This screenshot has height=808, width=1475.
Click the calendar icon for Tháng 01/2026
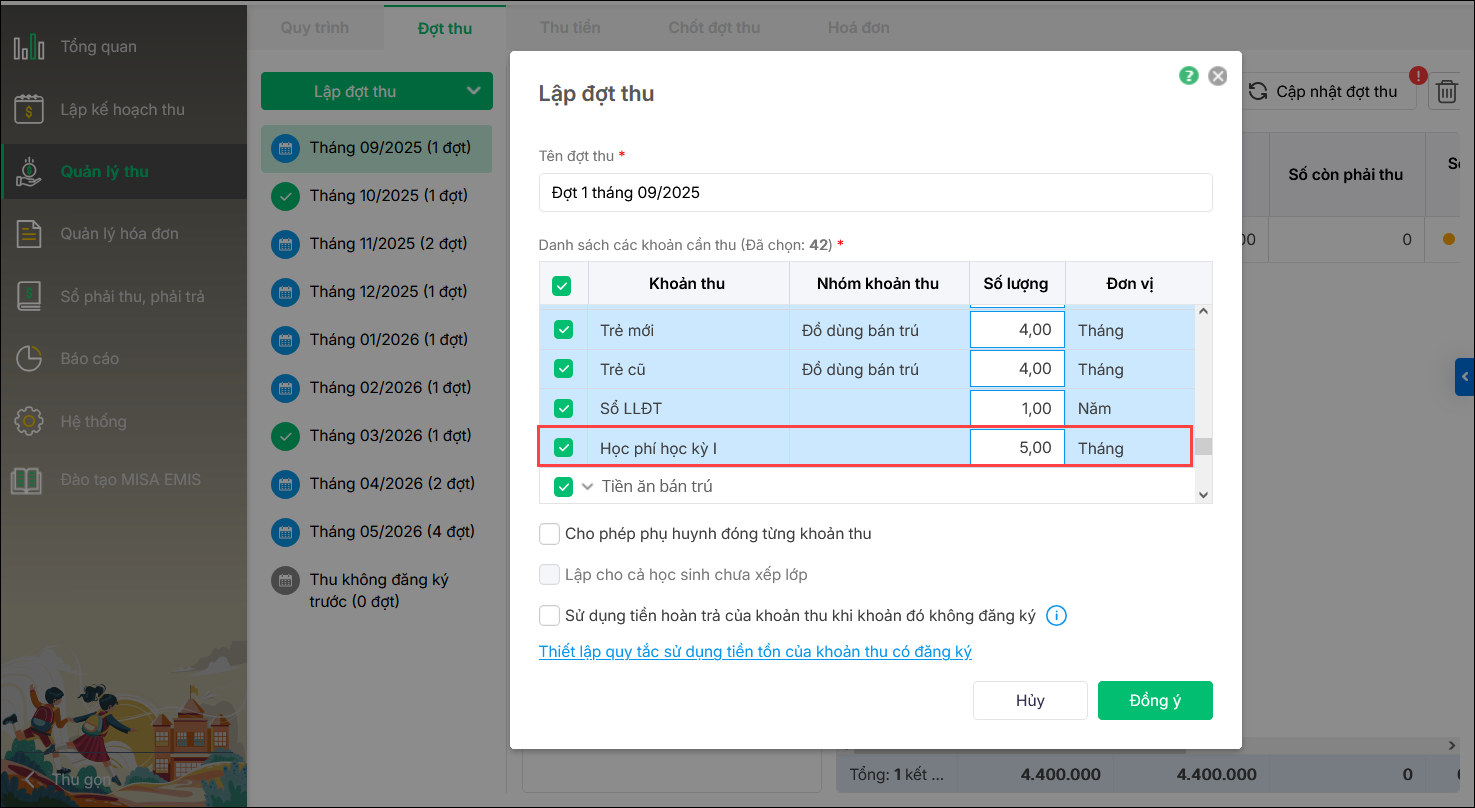click(285, 341)
